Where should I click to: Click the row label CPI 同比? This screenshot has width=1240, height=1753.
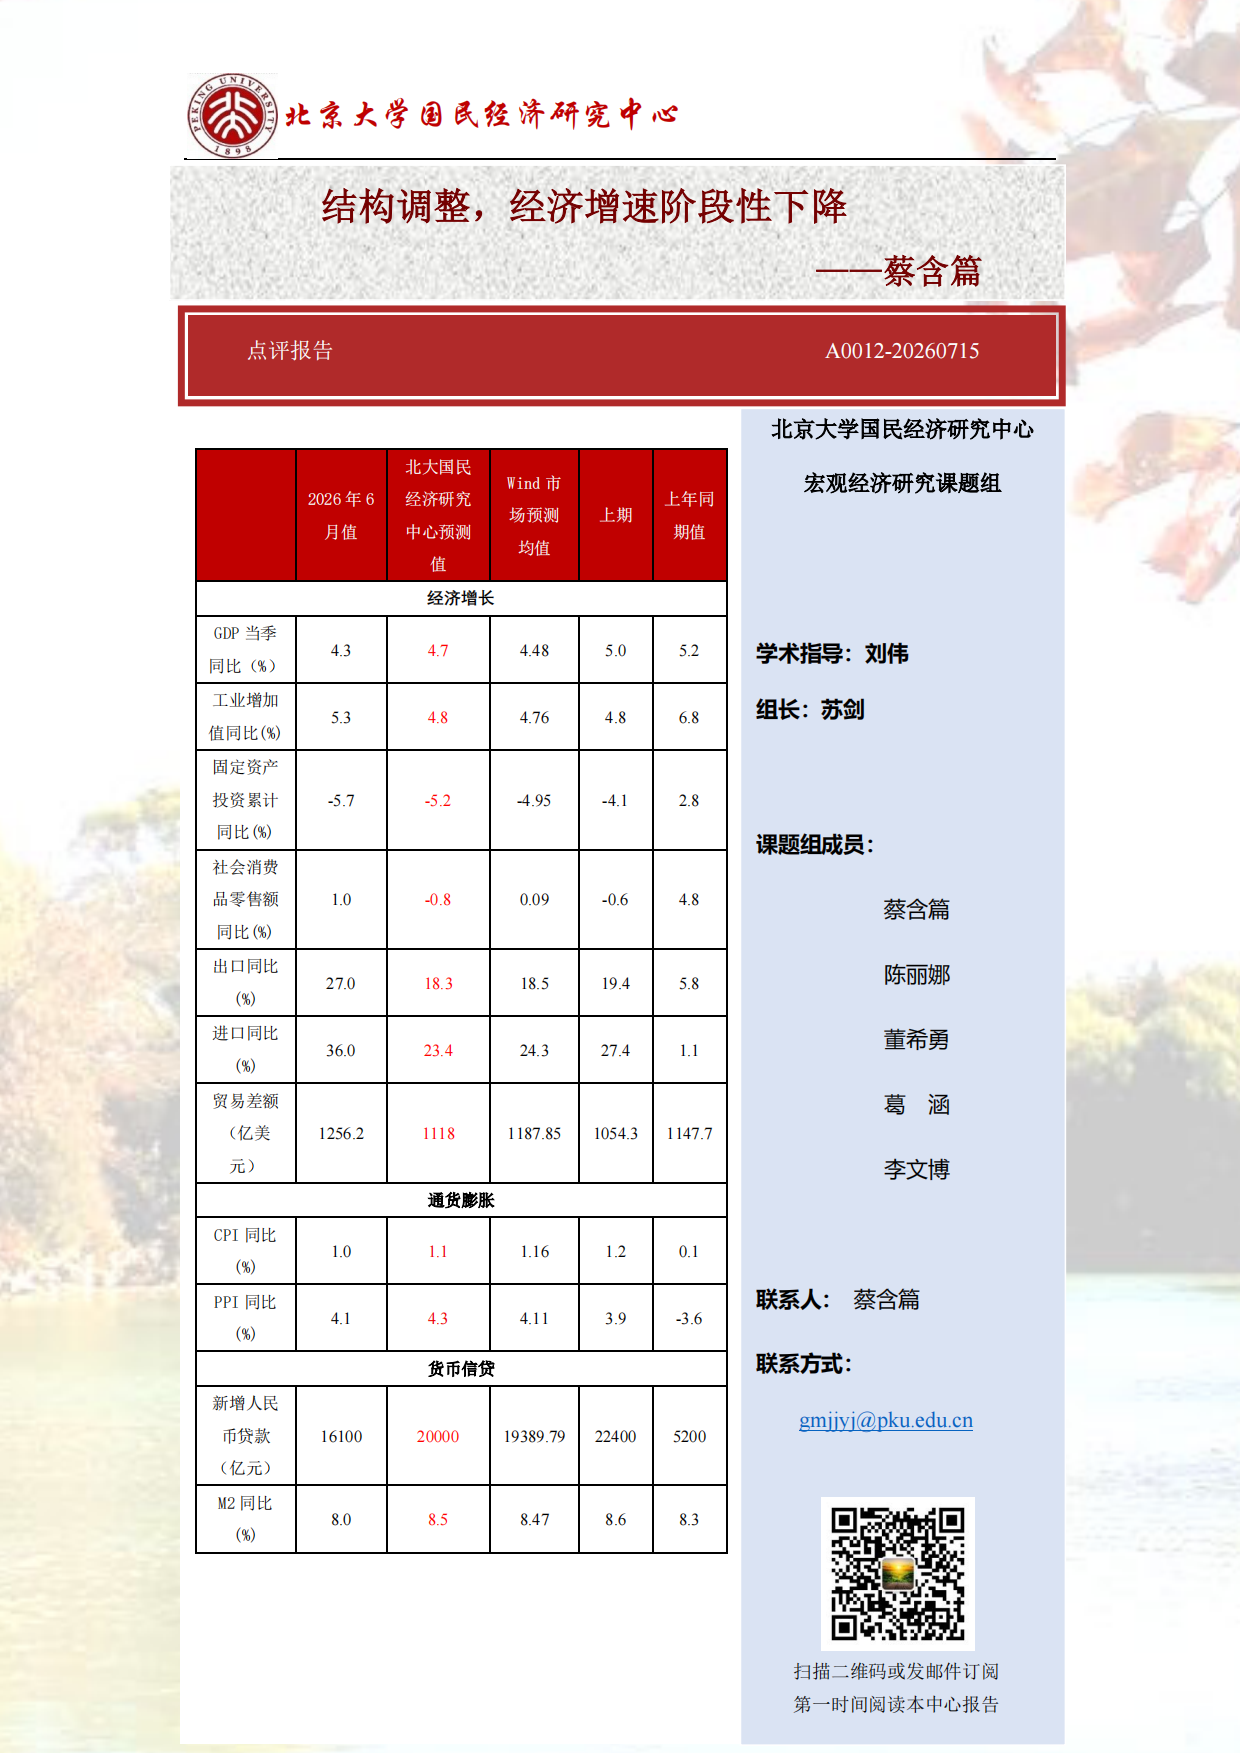pos(245,1251)
